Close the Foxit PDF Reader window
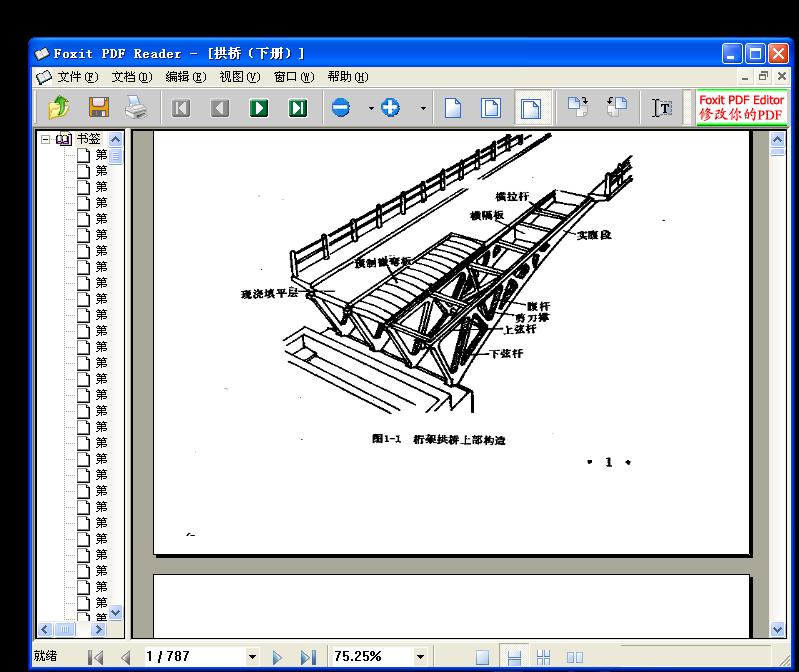This screenshot has width=799, height=672. [x=778, y=53]
